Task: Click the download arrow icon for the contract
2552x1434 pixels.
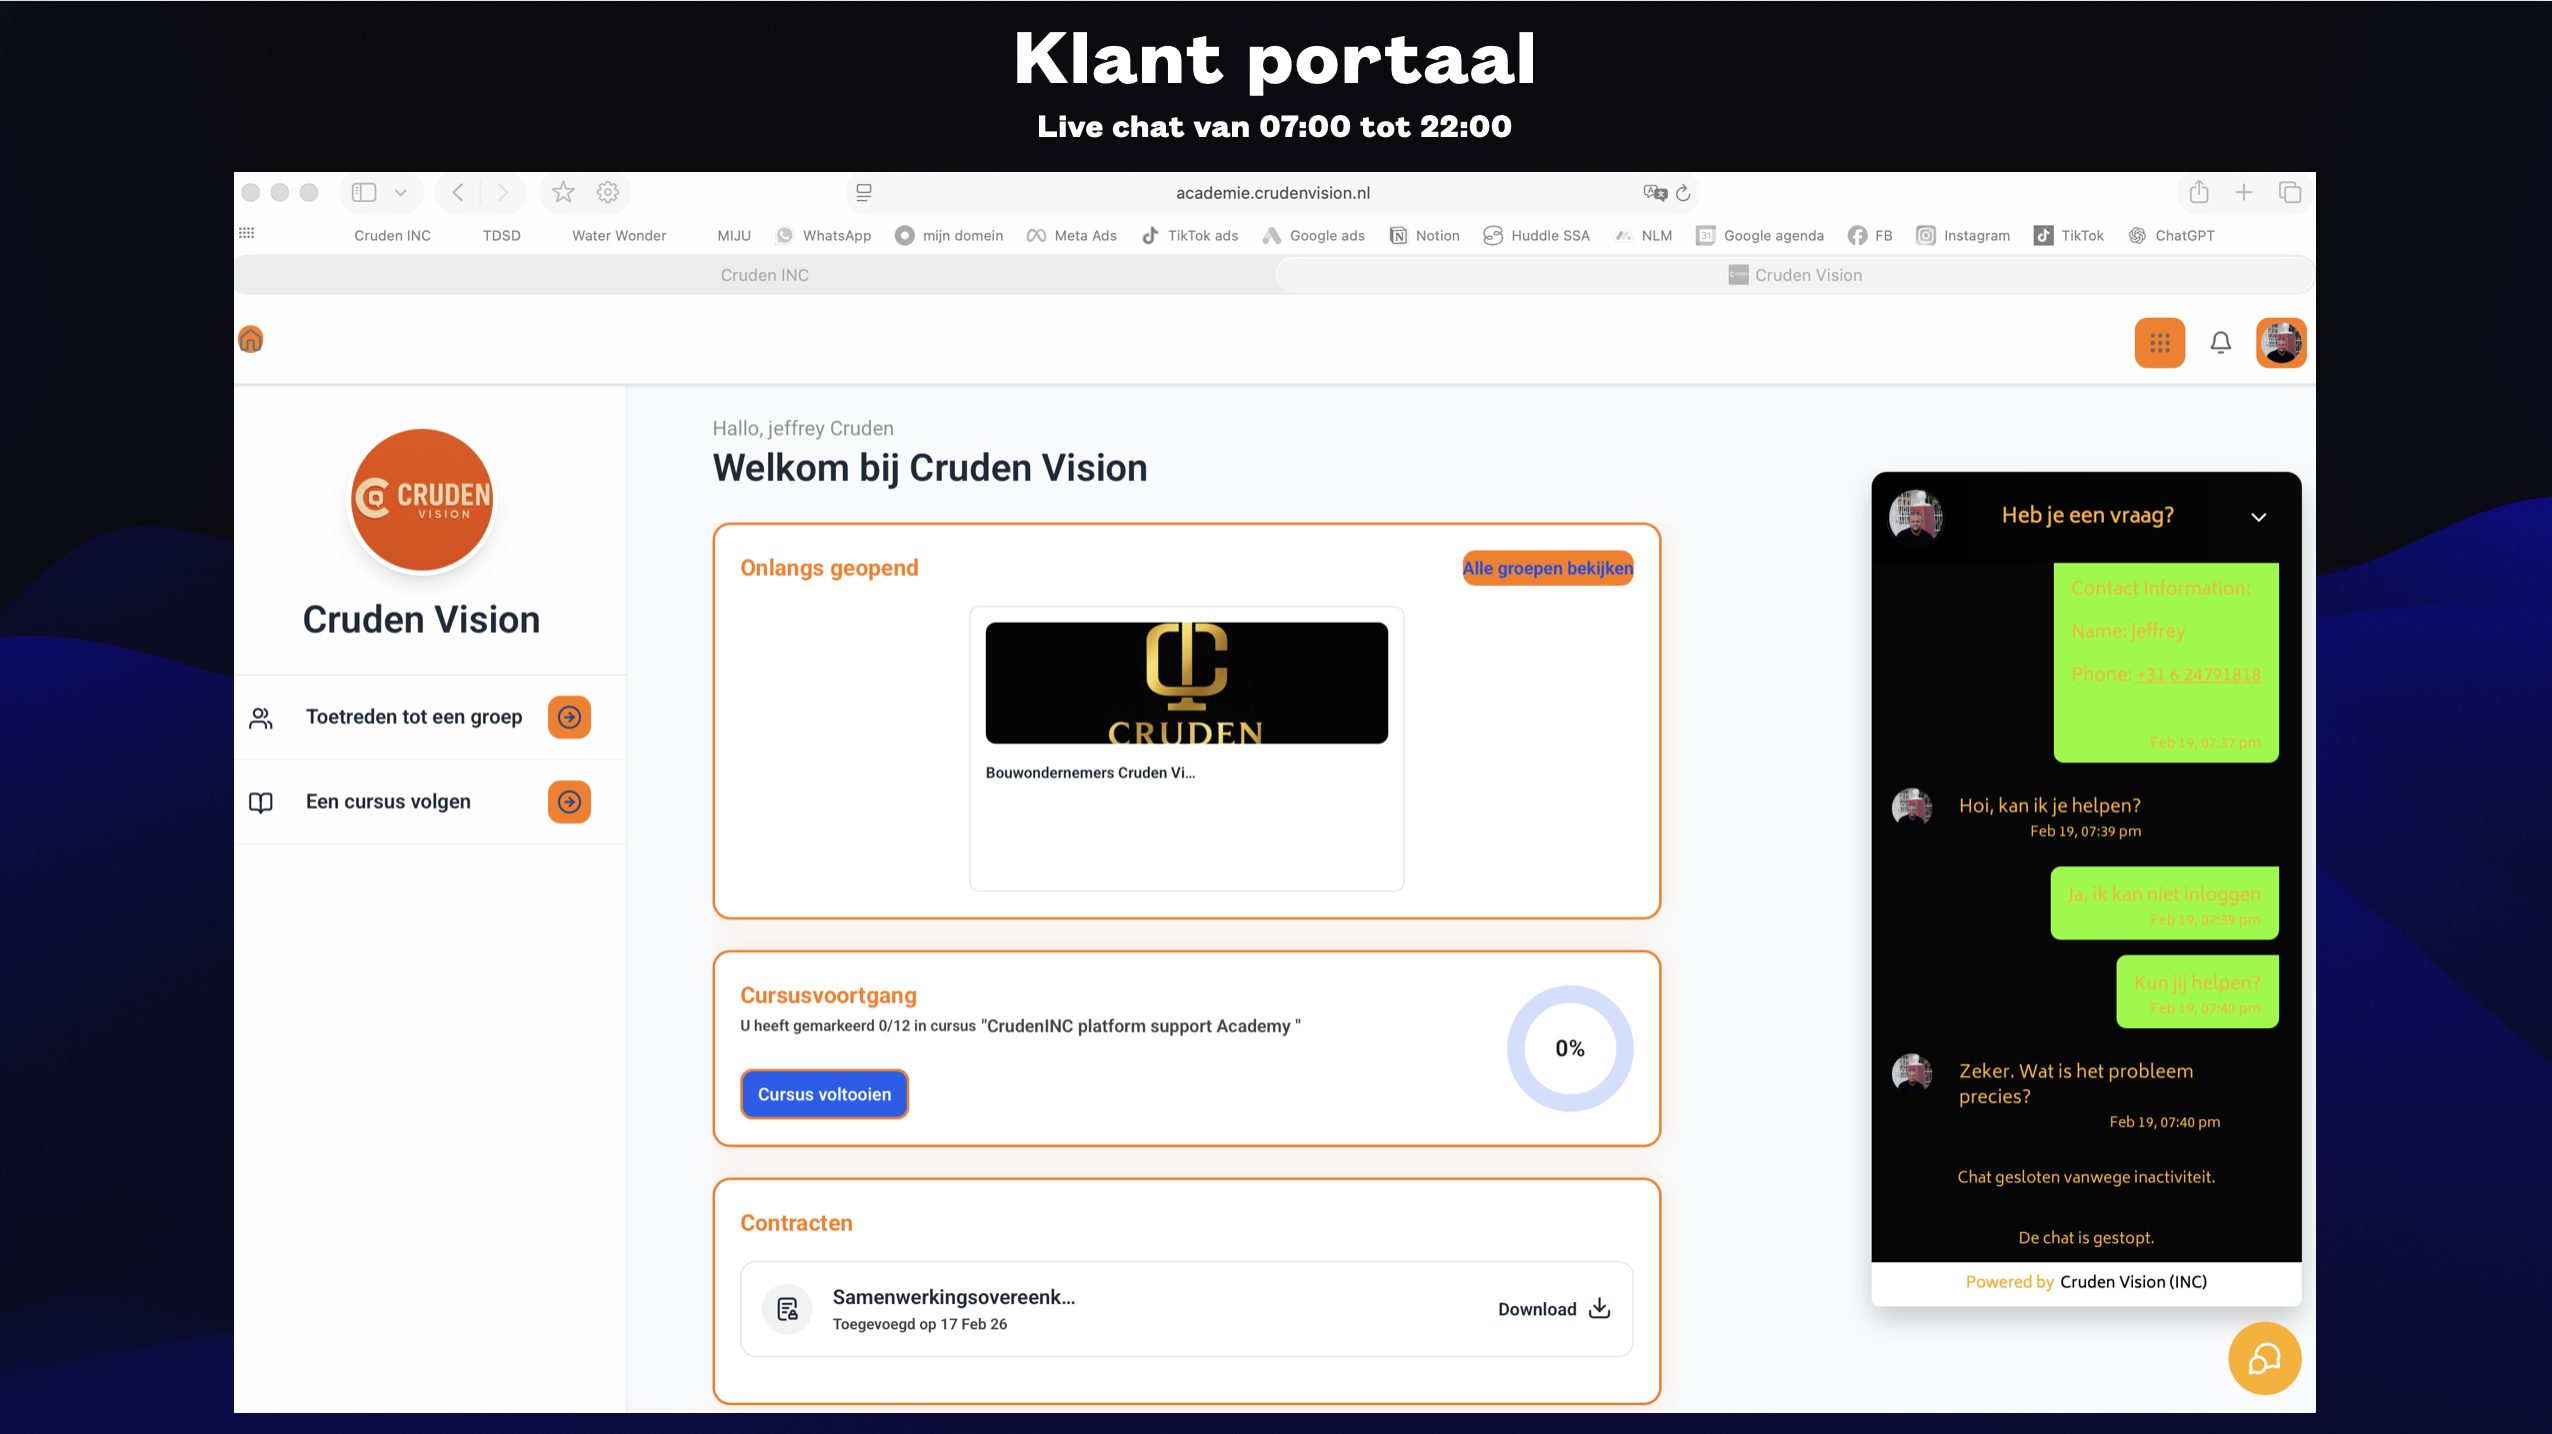Action: point(1600,1308)
